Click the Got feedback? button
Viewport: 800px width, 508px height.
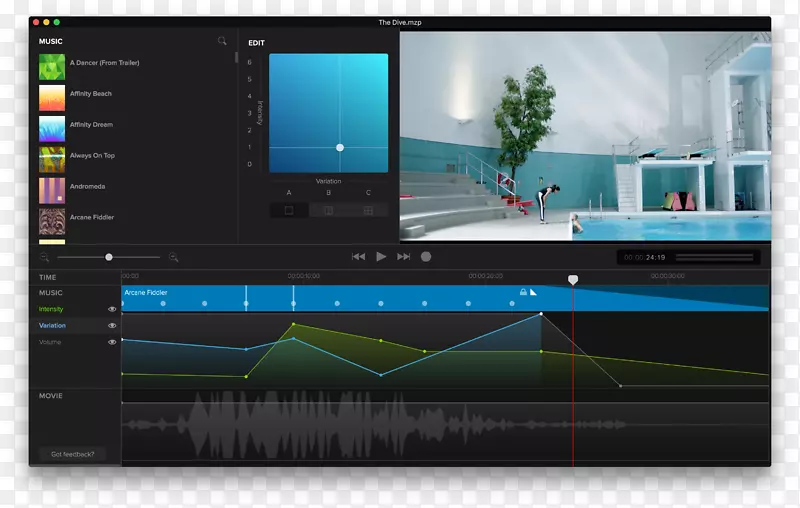click(73, 454)
